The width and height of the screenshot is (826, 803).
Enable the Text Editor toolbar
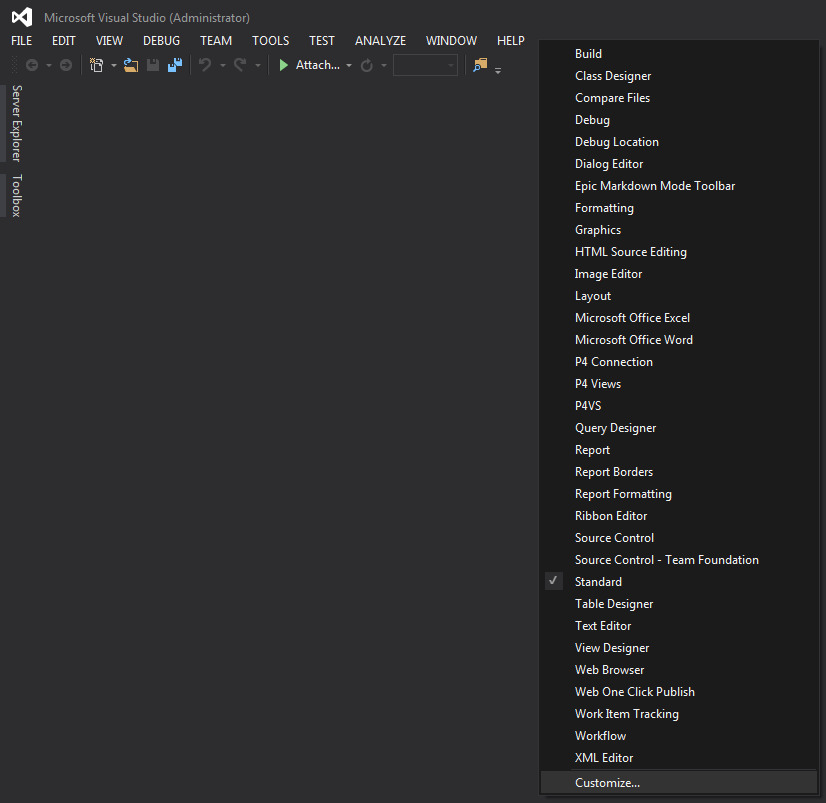tap(603, 625)
